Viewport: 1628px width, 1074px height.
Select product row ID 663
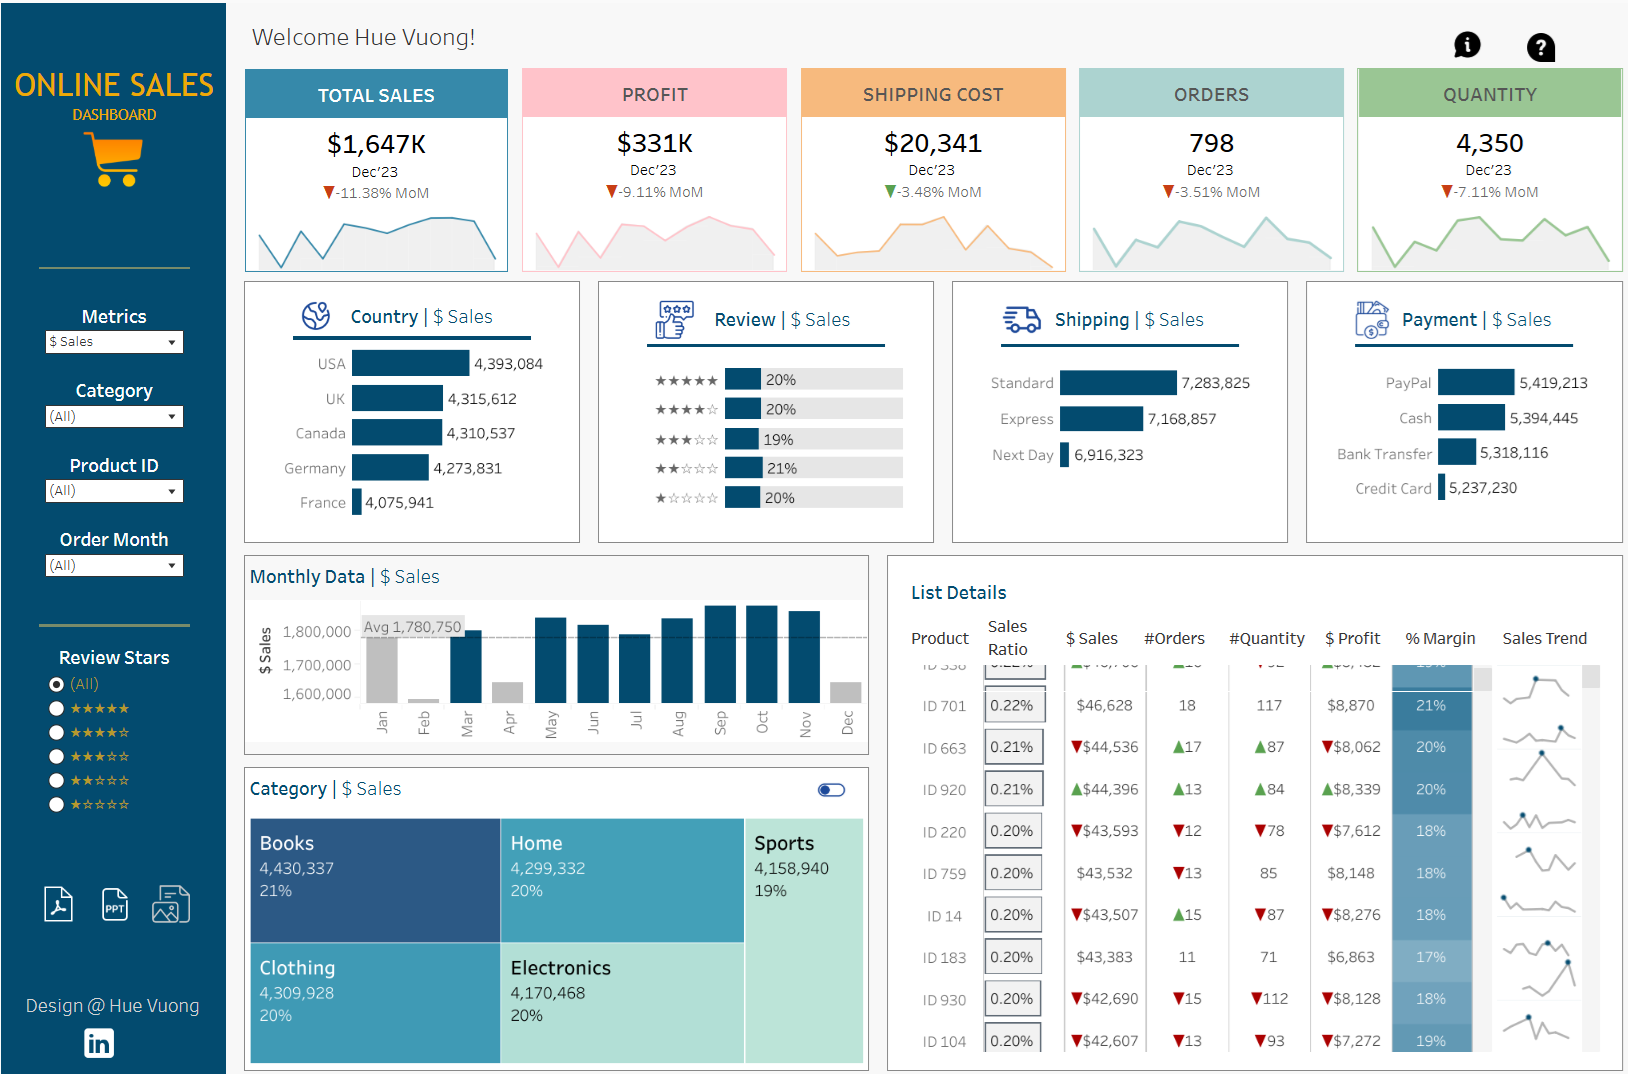944,748
